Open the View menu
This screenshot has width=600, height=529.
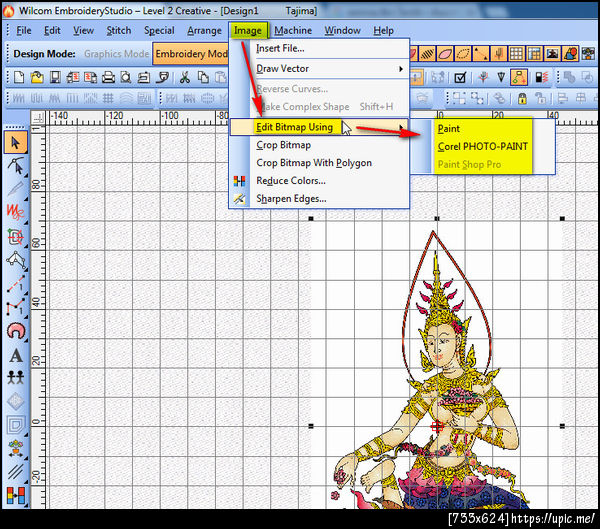[83, 30]
